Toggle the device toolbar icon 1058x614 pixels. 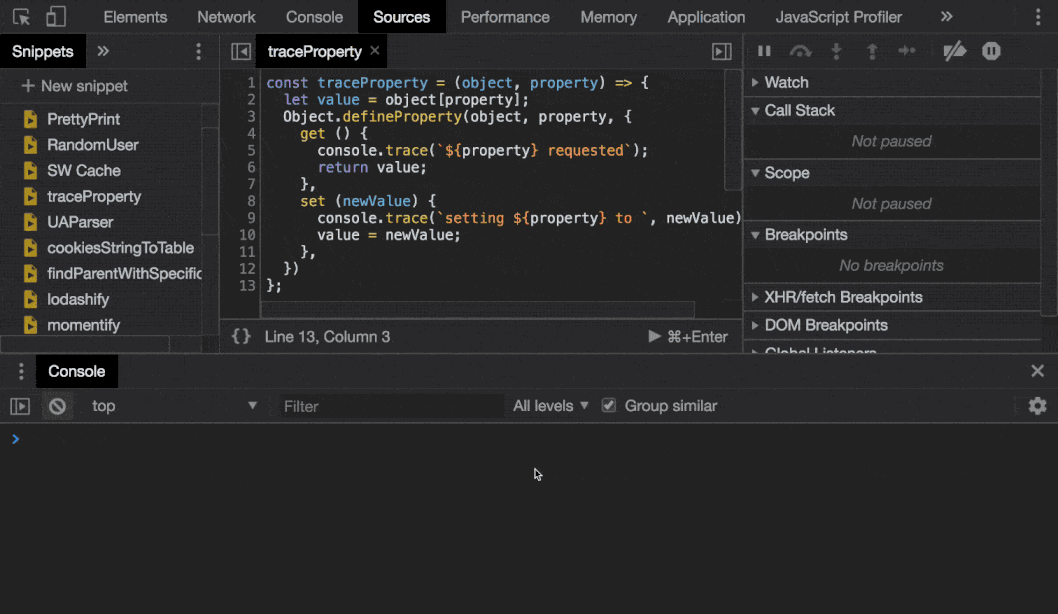coord(56,17)
